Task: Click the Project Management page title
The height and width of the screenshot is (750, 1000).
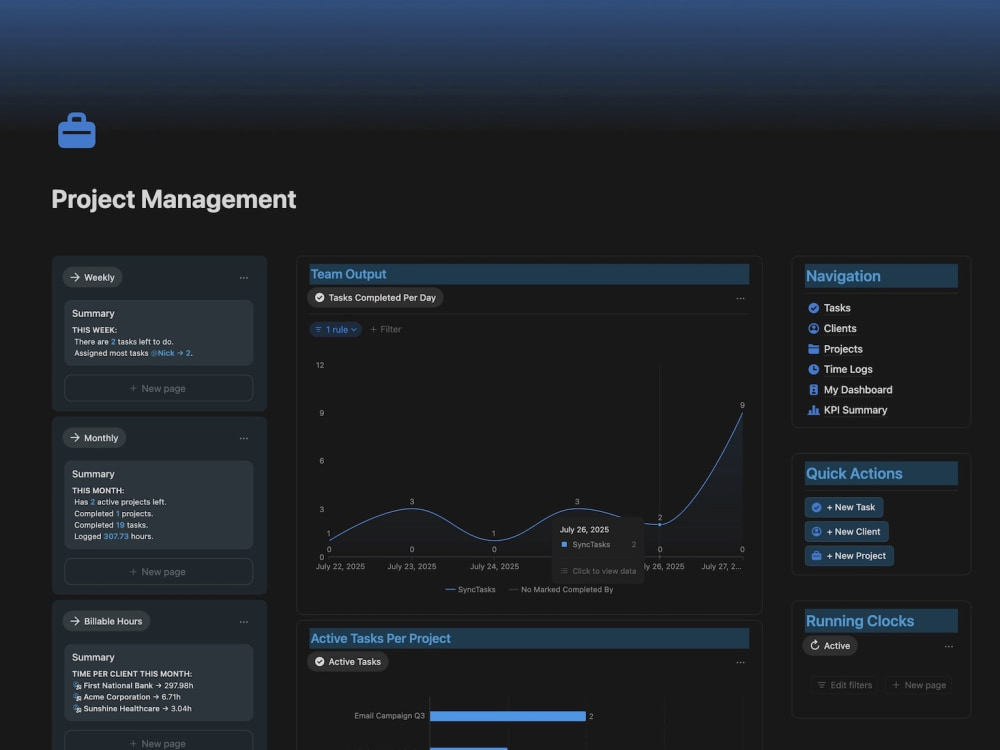Action: [173, 199]
